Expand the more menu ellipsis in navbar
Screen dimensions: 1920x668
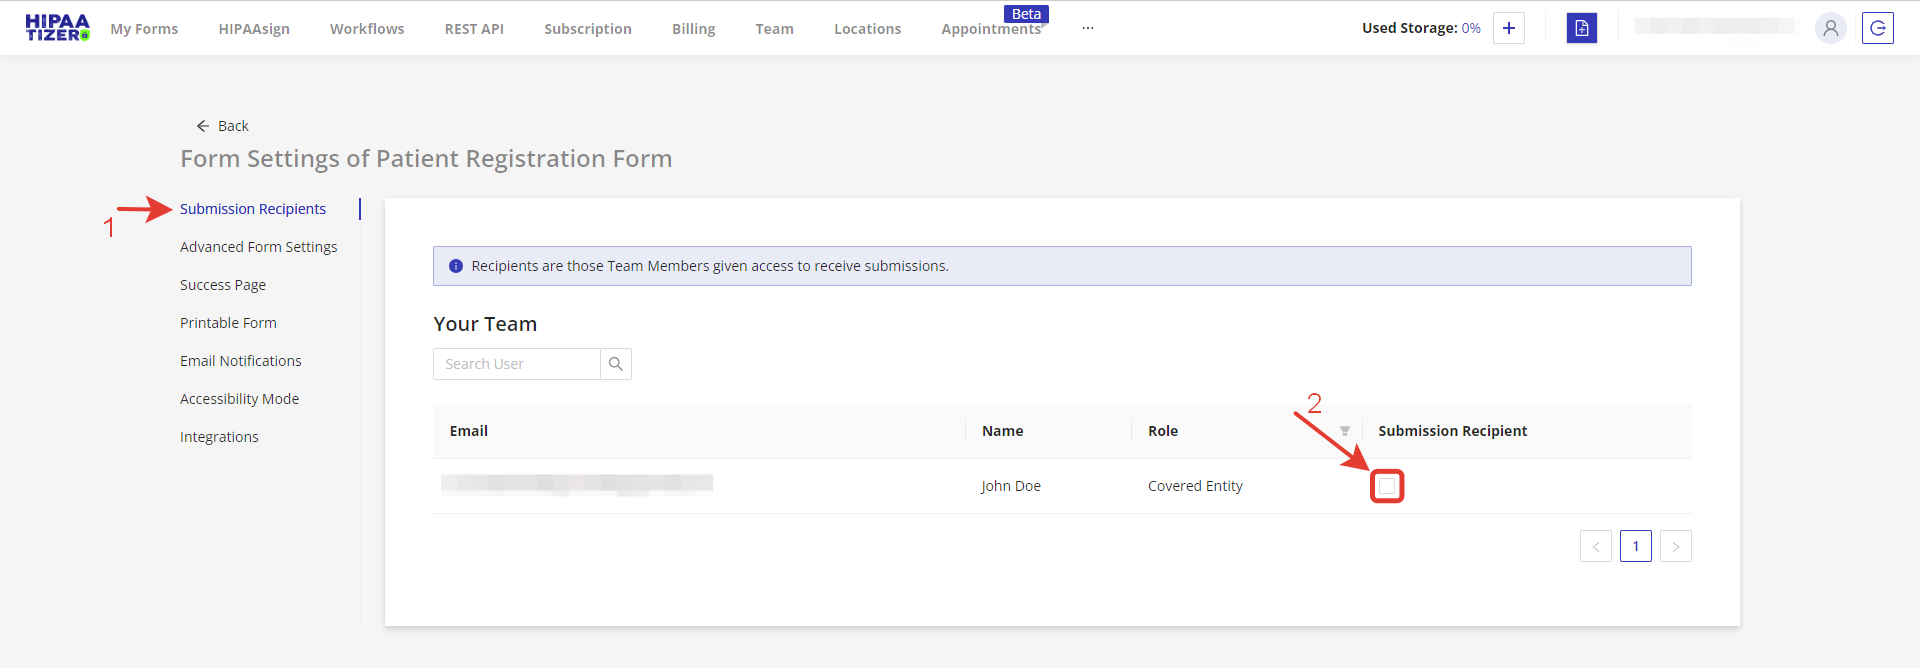1087,29
